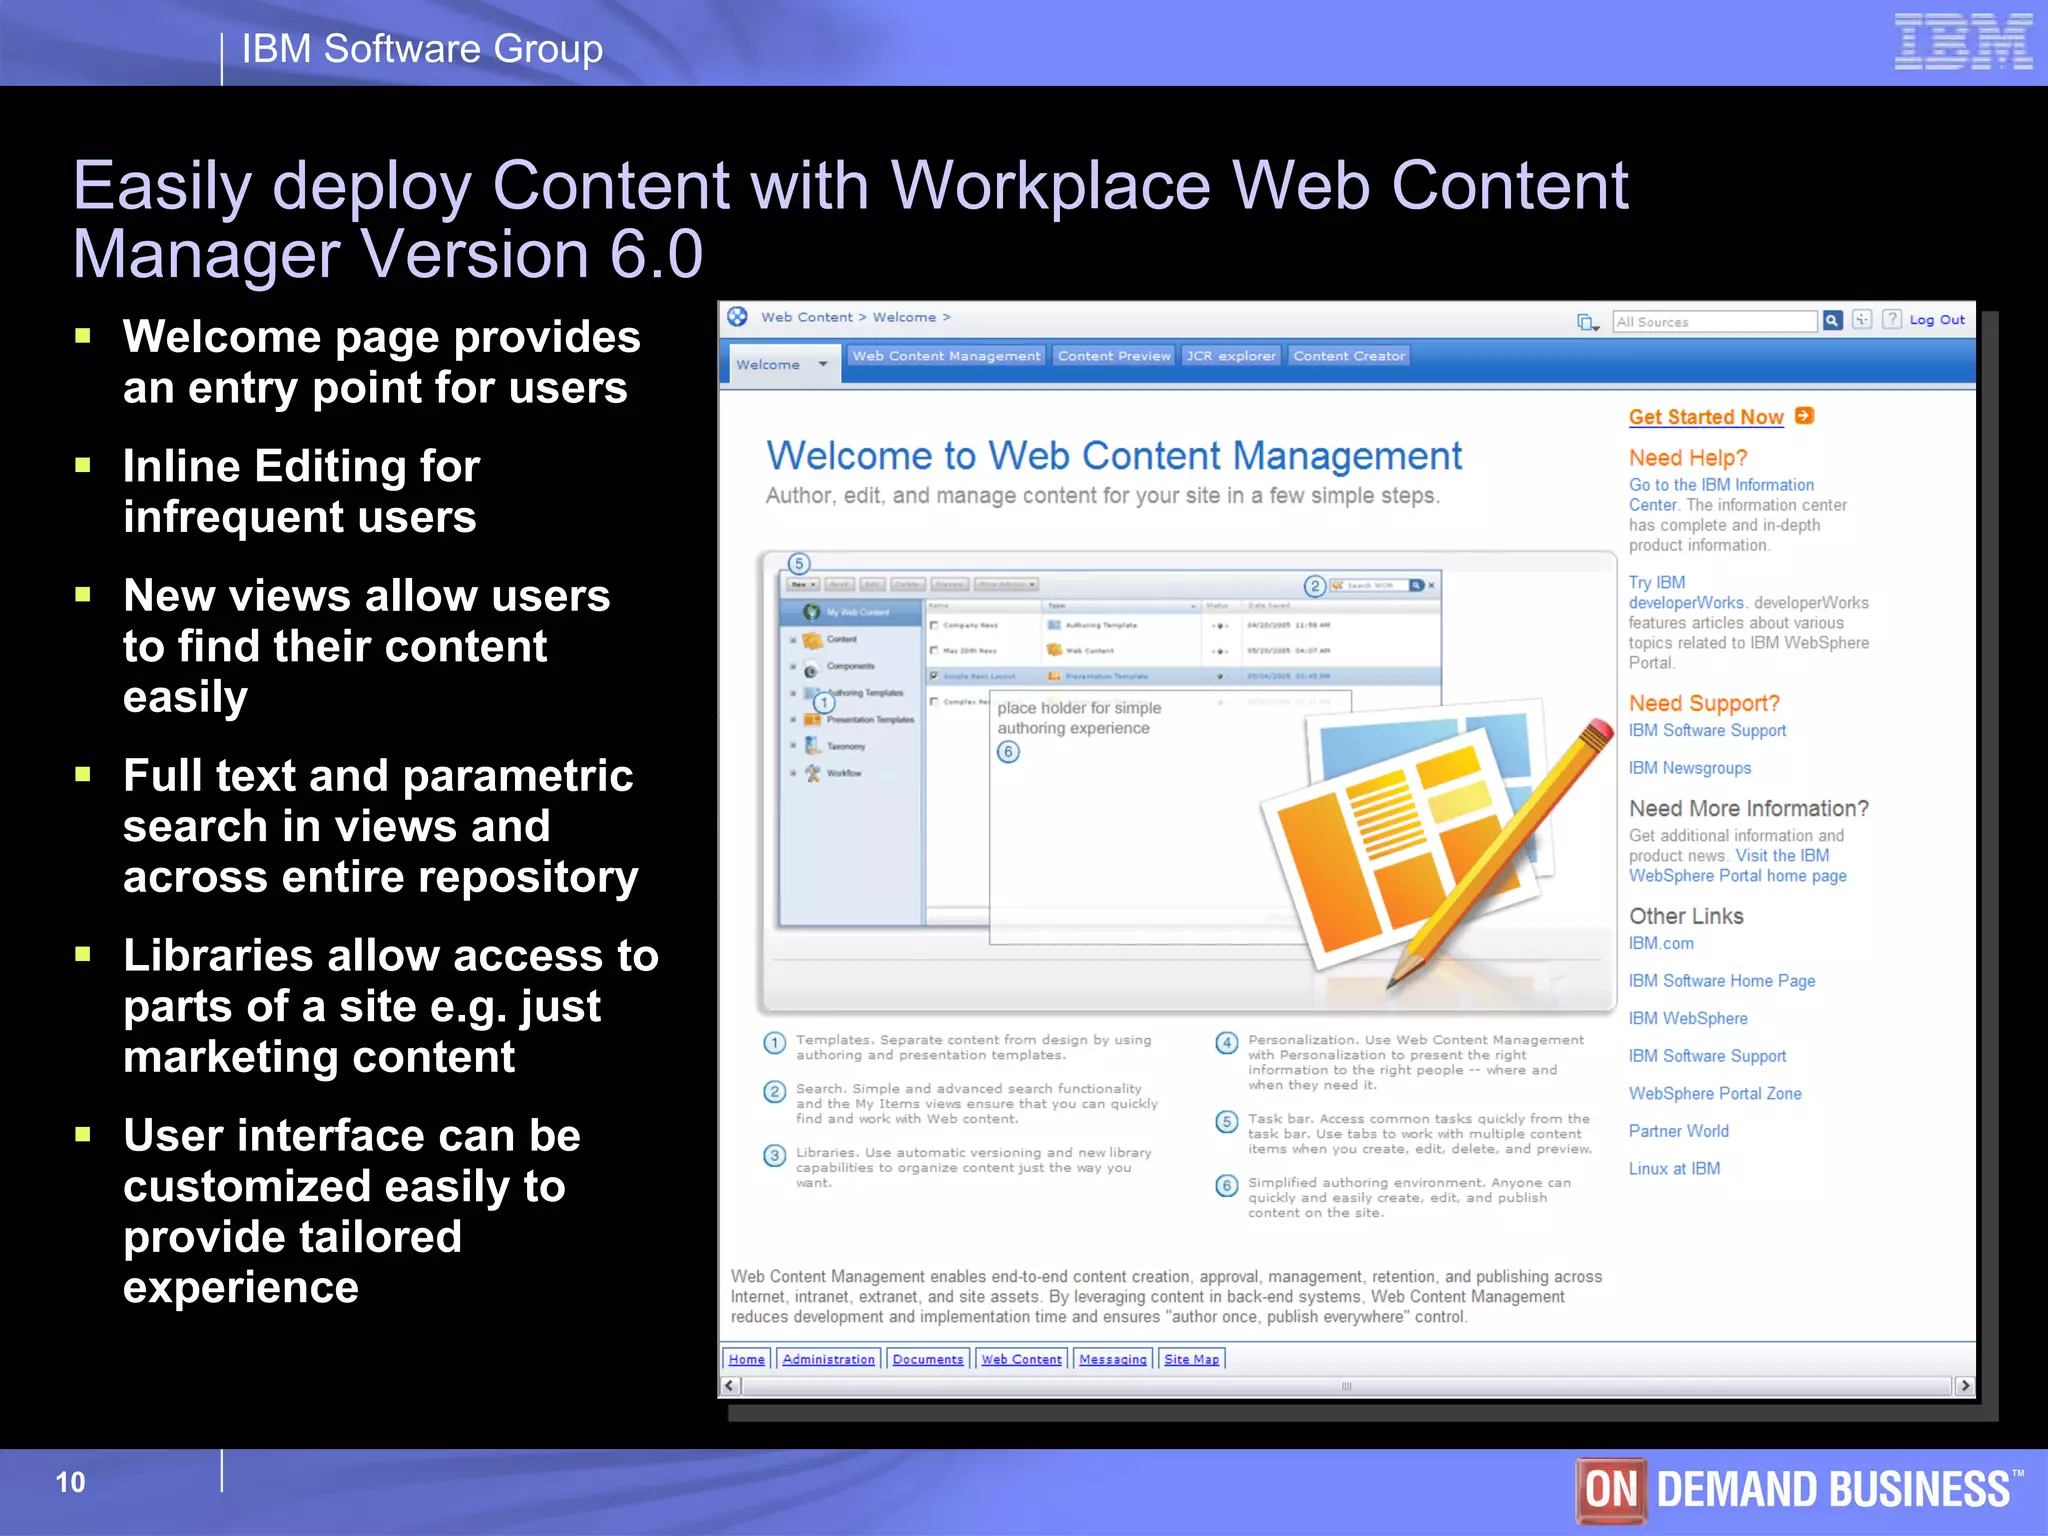This screenshot has height=1536, width=2048.
Task: Click in the Search WCM field
Action: (1370, 585)
